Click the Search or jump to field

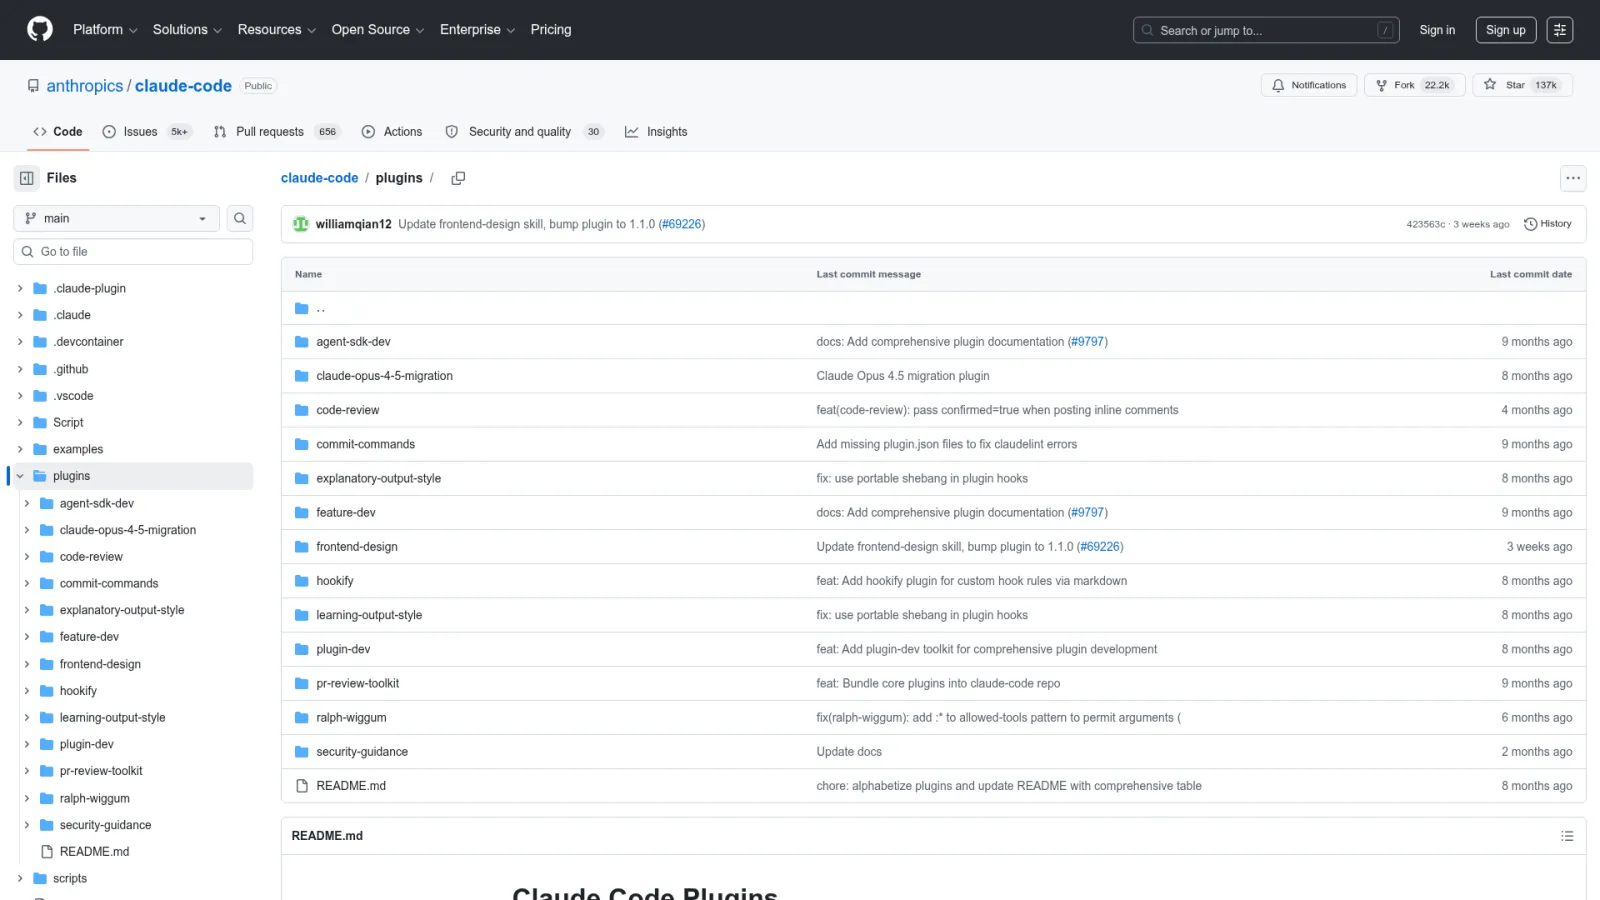click(x=1266, y=30)
